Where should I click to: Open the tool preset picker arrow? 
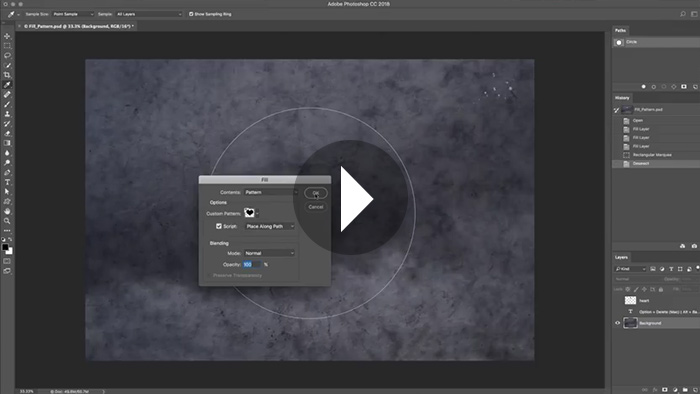(x=18, y=14)
